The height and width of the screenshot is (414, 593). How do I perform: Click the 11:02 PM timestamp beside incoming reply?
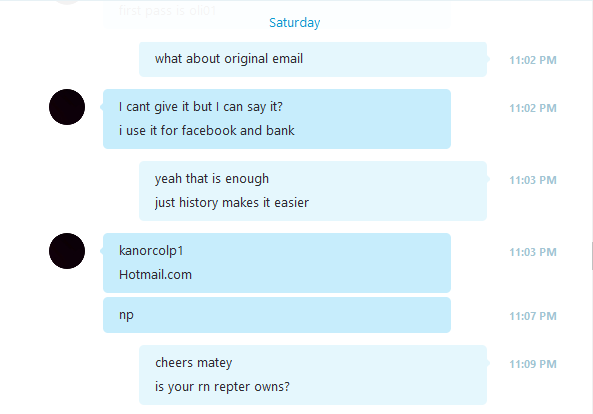pos(533,108)
